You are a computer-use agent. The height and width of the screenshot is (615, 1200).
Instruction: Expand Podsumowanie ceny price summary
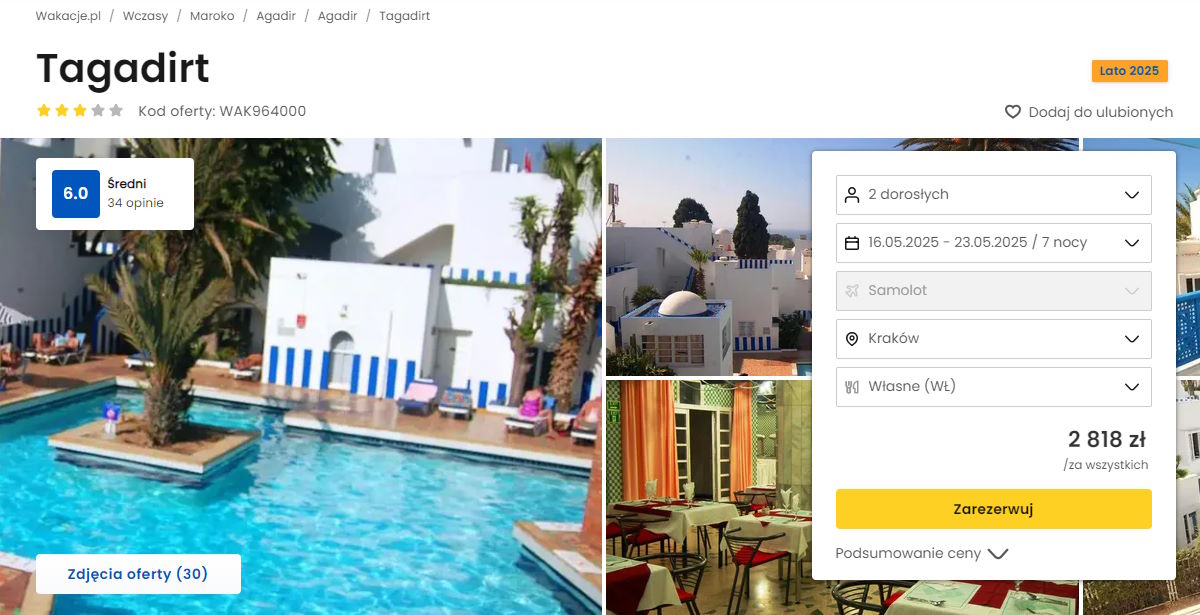coord(922,553)
